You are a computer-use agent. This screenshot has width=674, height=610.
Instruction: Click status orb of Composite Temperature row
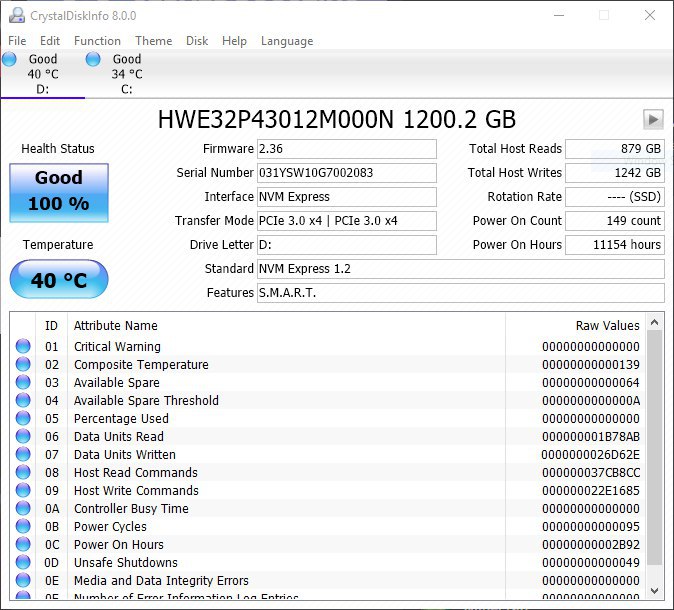pos(23,364)
